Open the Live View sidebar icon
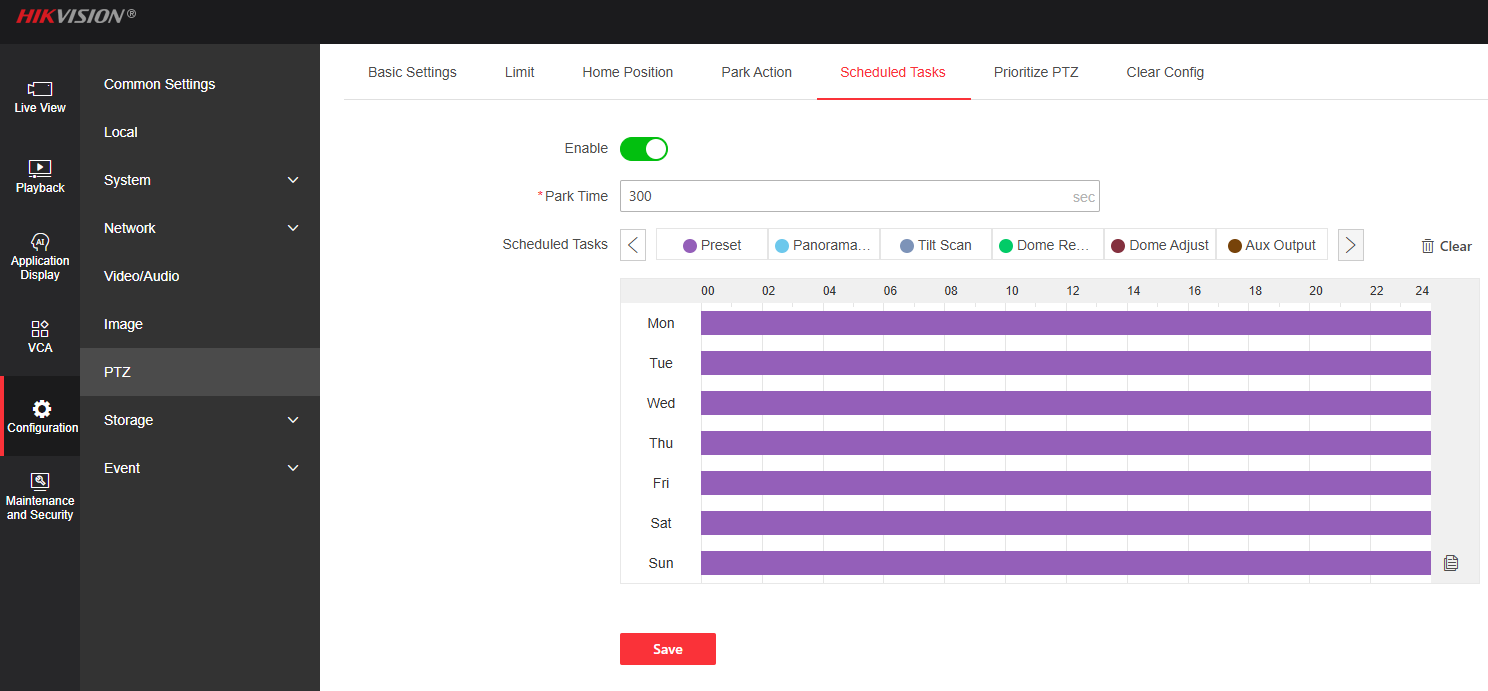 [x=40, y=89]
